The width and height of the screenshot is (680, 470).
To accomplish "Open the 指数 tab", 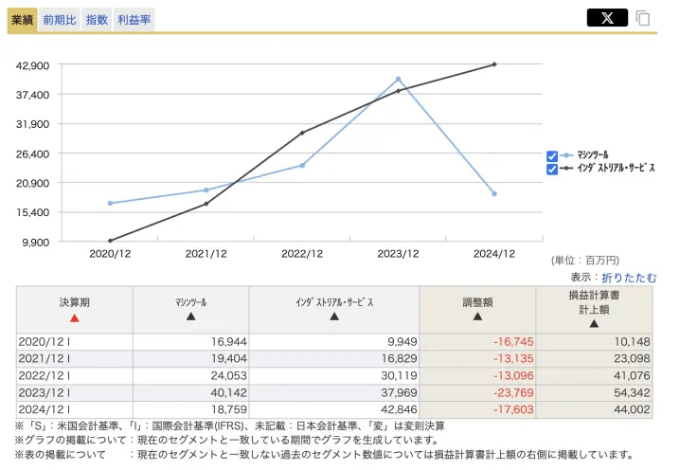I will (97, 19).
